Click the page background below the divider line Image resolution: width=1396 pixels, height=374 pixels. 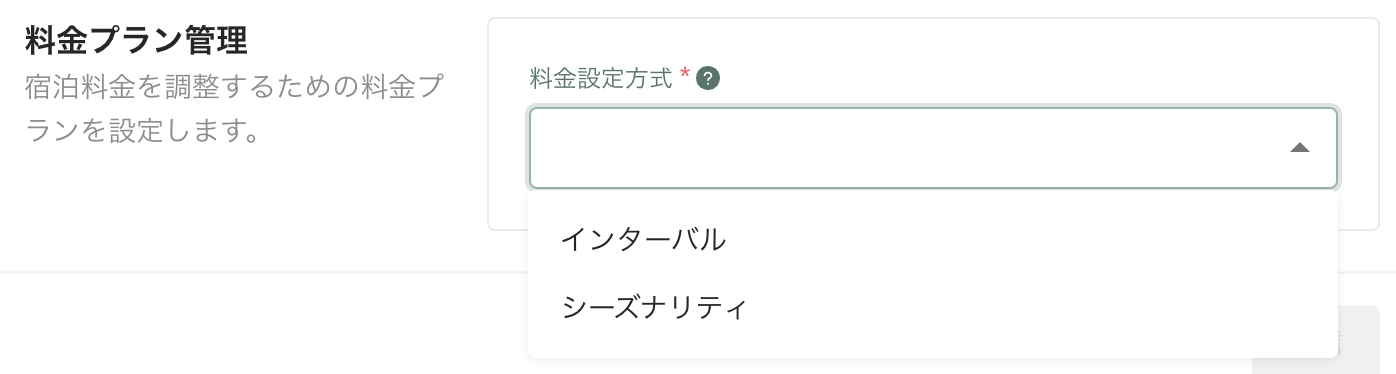(260, 325)
